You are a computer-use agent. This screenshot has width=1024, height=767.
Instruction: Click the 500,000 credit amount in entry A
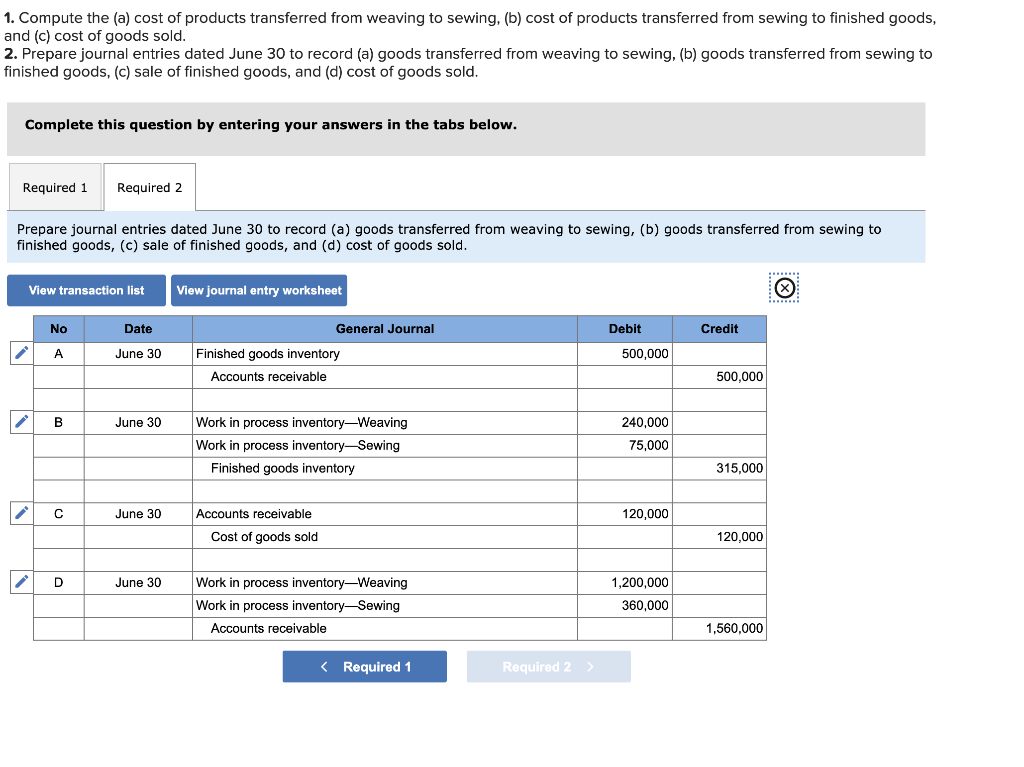pyautogui.click(x=720, y=377)
